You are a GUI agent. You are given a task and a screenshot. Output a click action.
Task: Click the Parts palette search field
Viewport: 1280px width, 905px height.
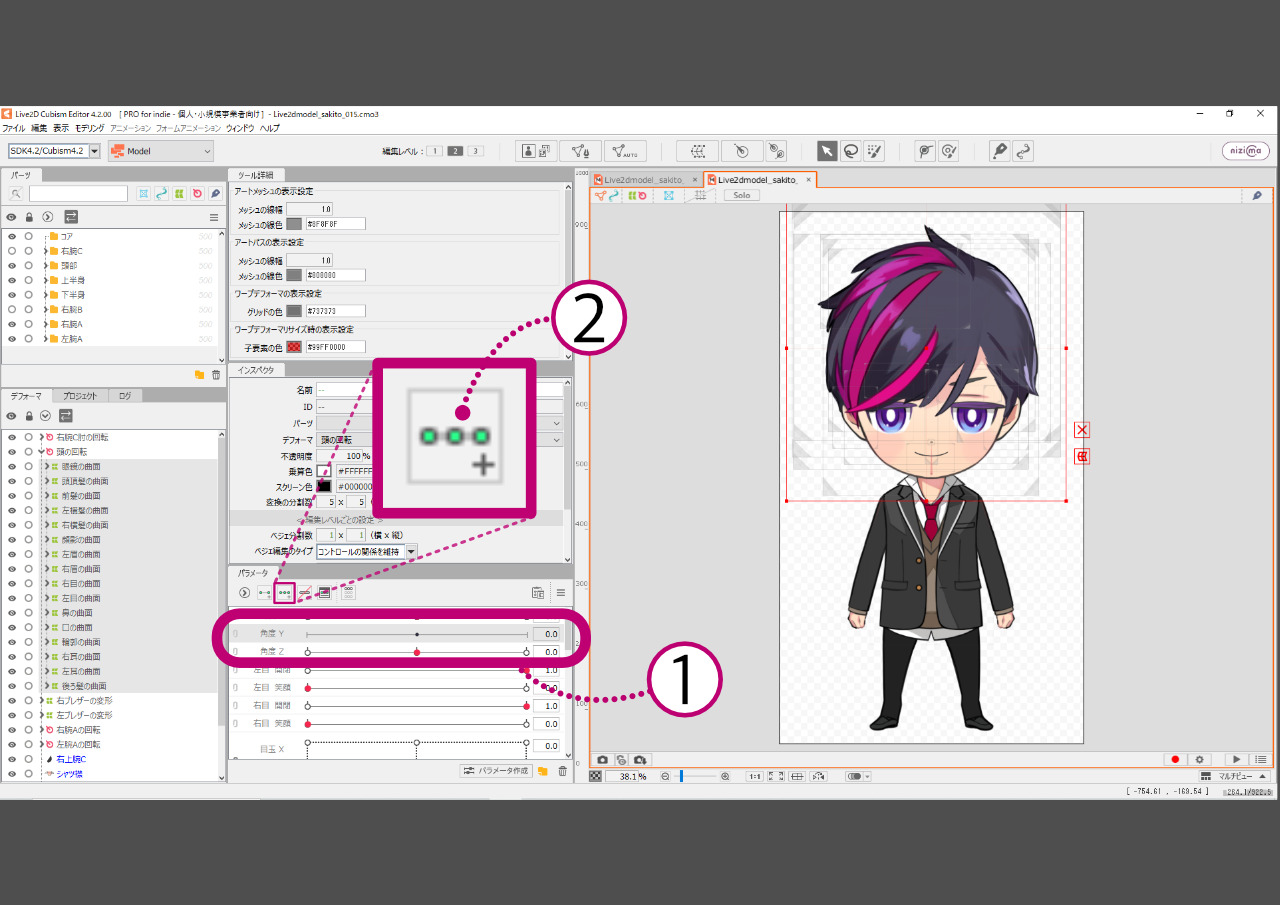78,194
